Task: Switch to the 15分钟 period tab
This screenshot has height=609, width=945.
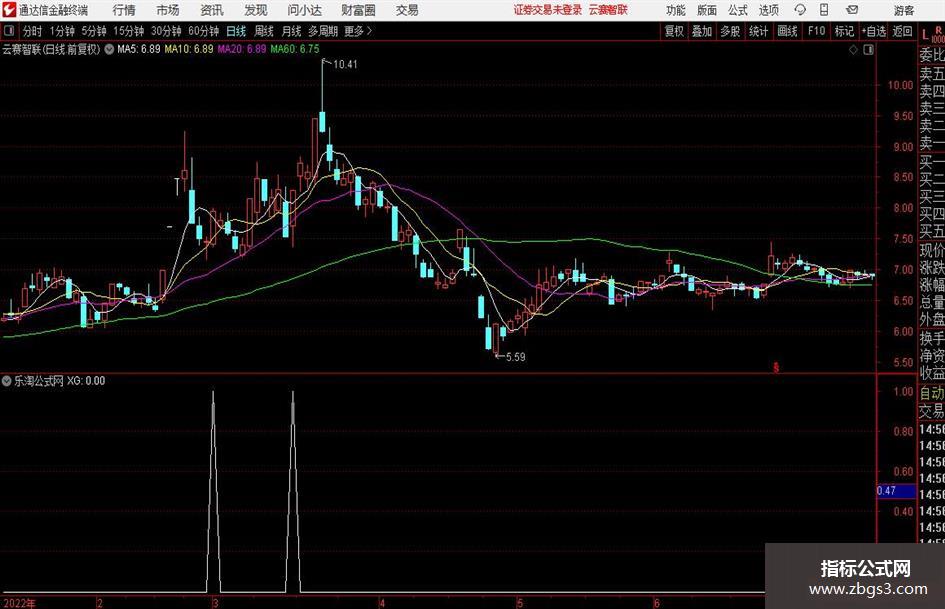Action: [128, 31]
